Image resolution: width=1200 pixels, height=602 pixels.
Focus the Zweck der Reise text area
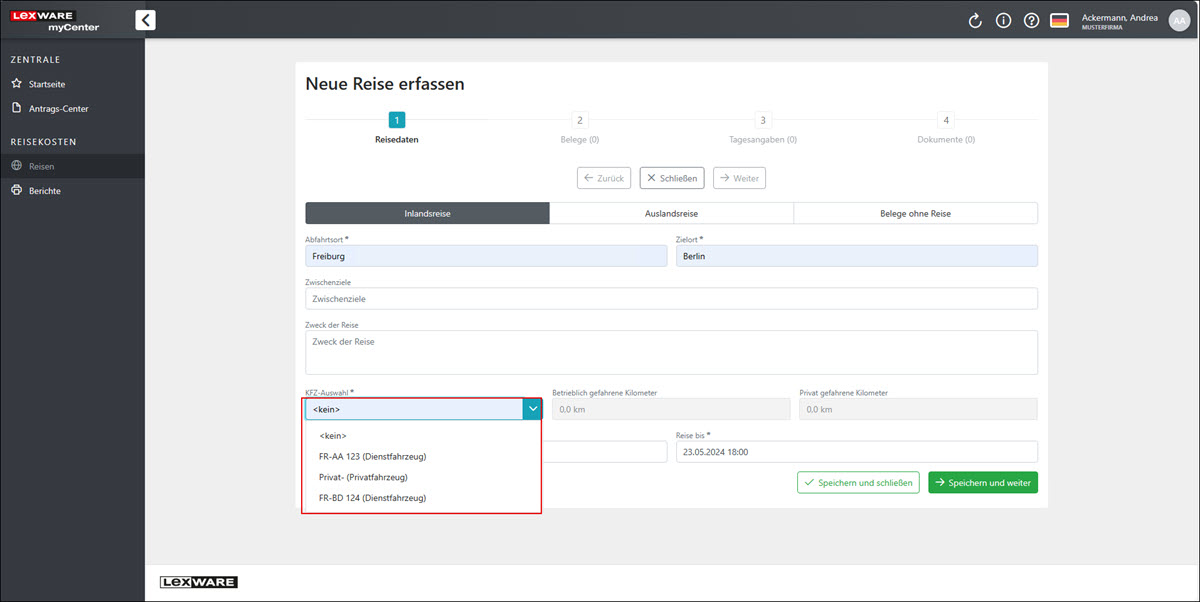671,352
